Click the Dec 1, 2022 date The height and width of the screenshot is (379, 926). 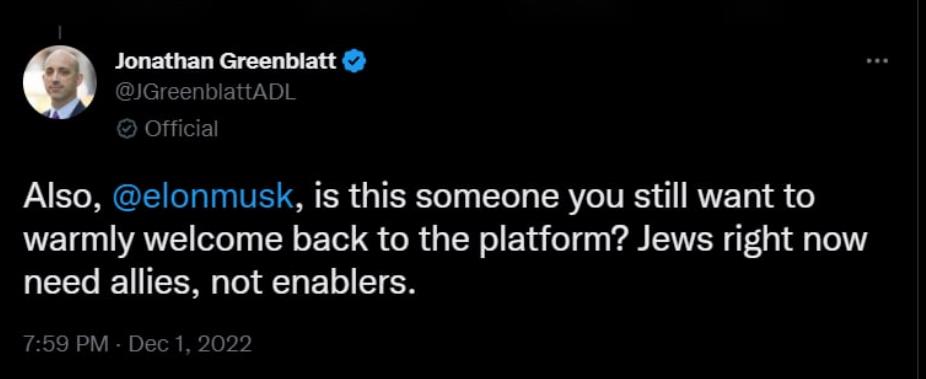click(190, 343)
